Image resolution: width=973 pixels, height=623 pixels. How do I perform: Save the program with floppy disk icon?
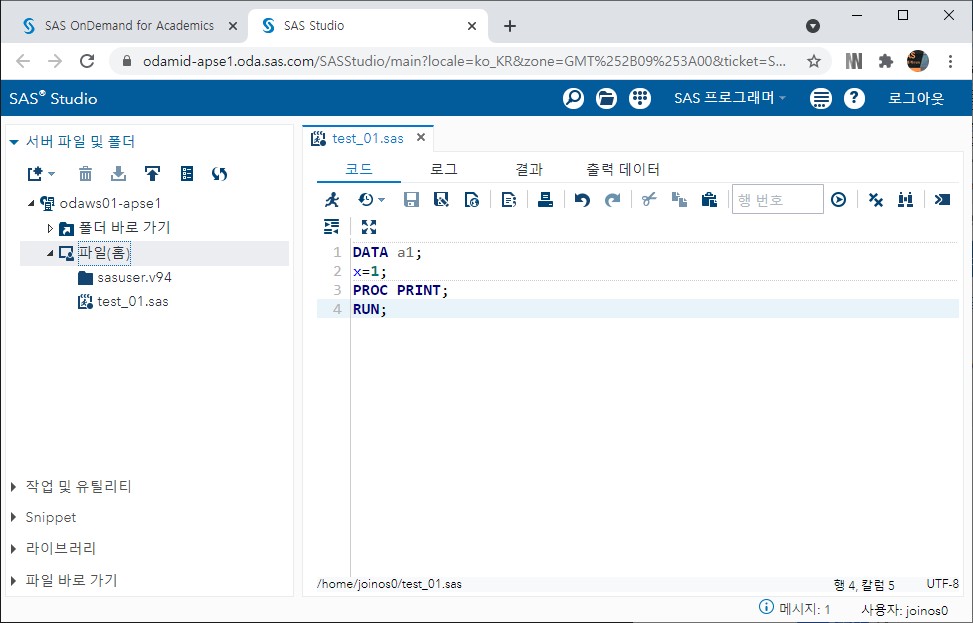tap(411, 200)
